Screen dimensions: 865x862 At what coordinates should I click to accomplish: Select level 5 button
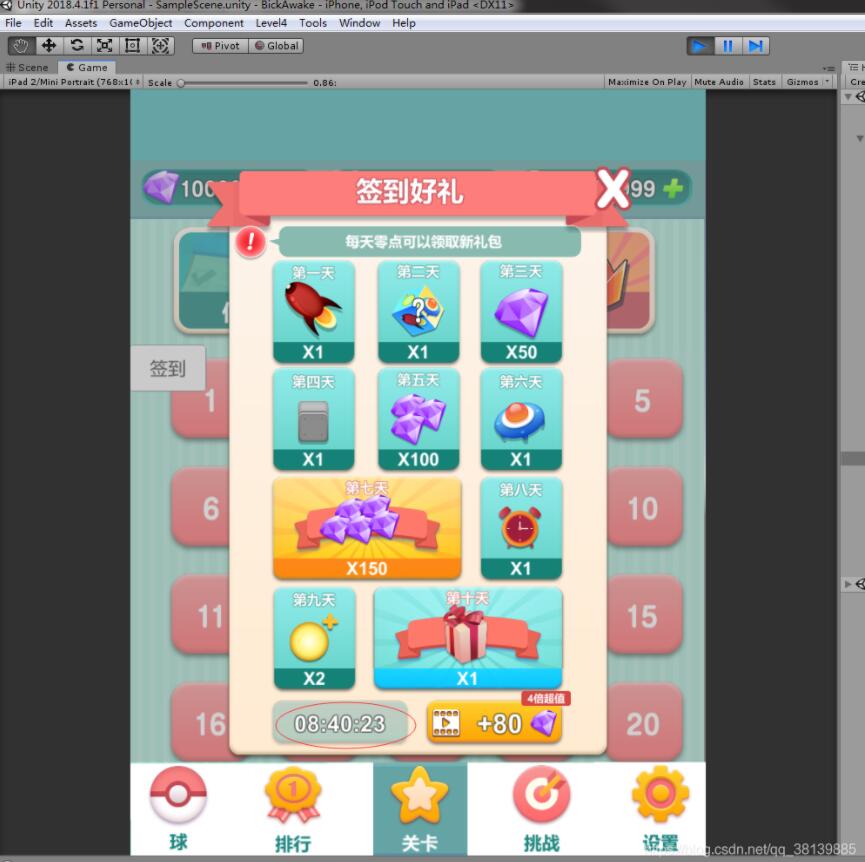tap(645, 399)
